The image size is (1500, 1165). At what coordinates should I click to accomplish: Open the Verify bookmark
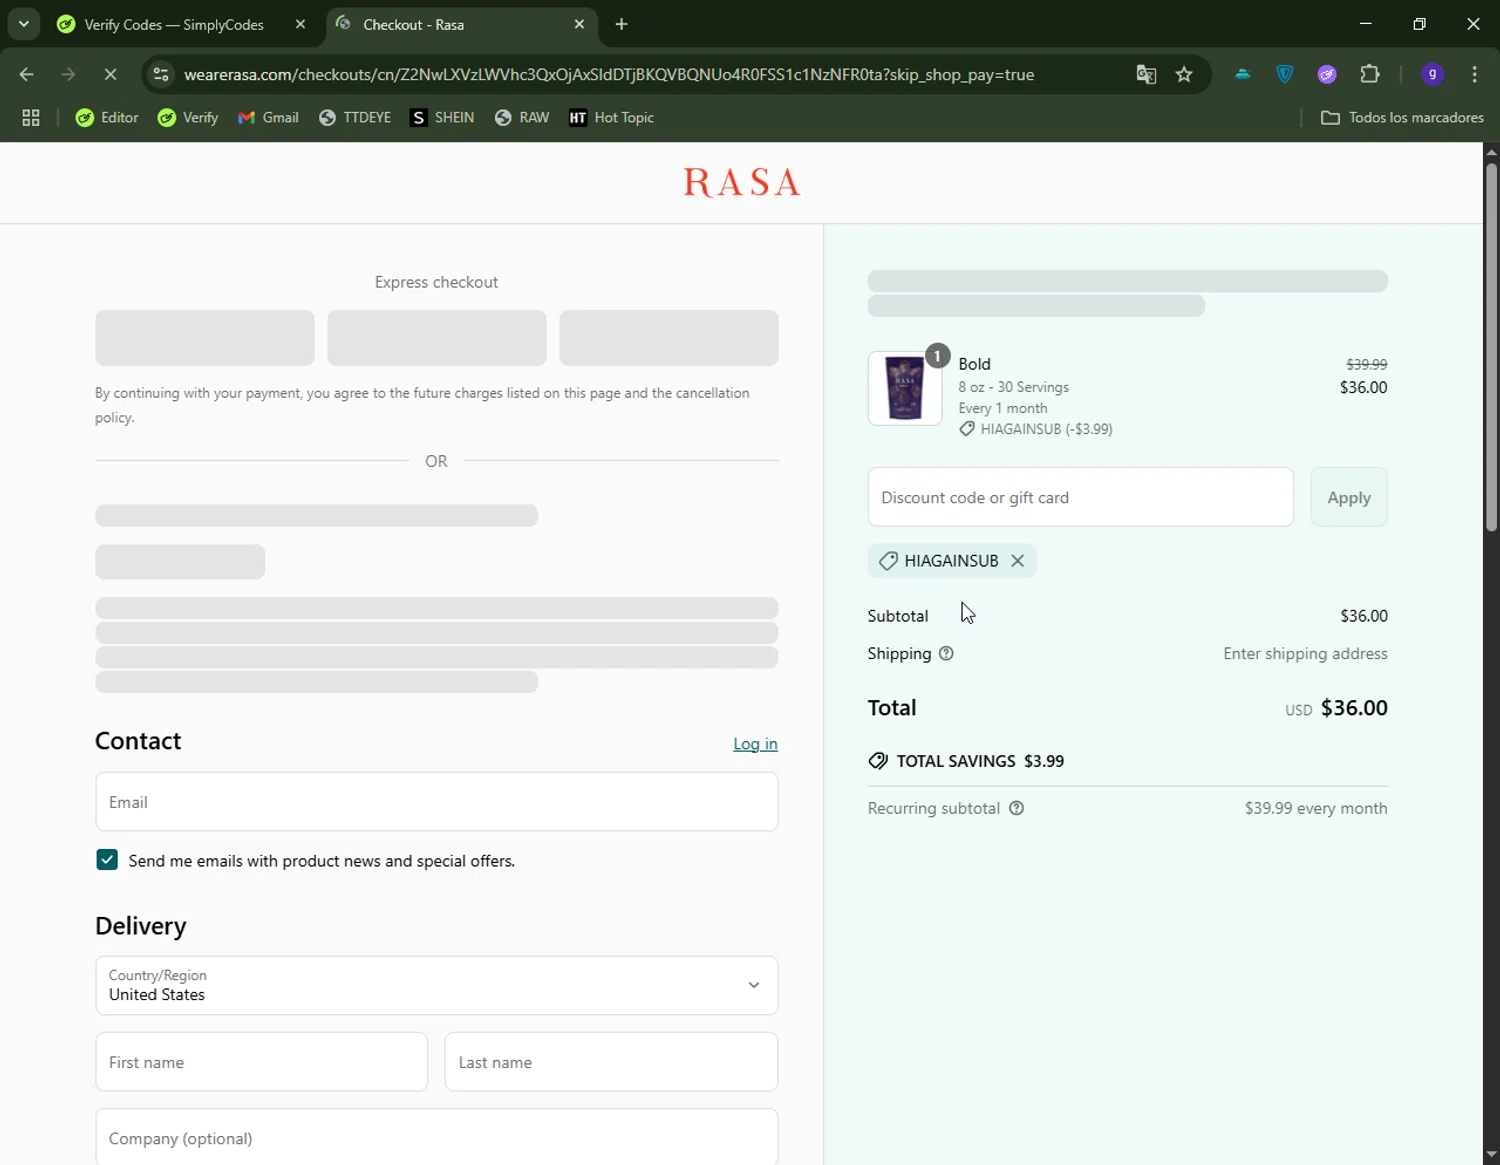point(188,118)
